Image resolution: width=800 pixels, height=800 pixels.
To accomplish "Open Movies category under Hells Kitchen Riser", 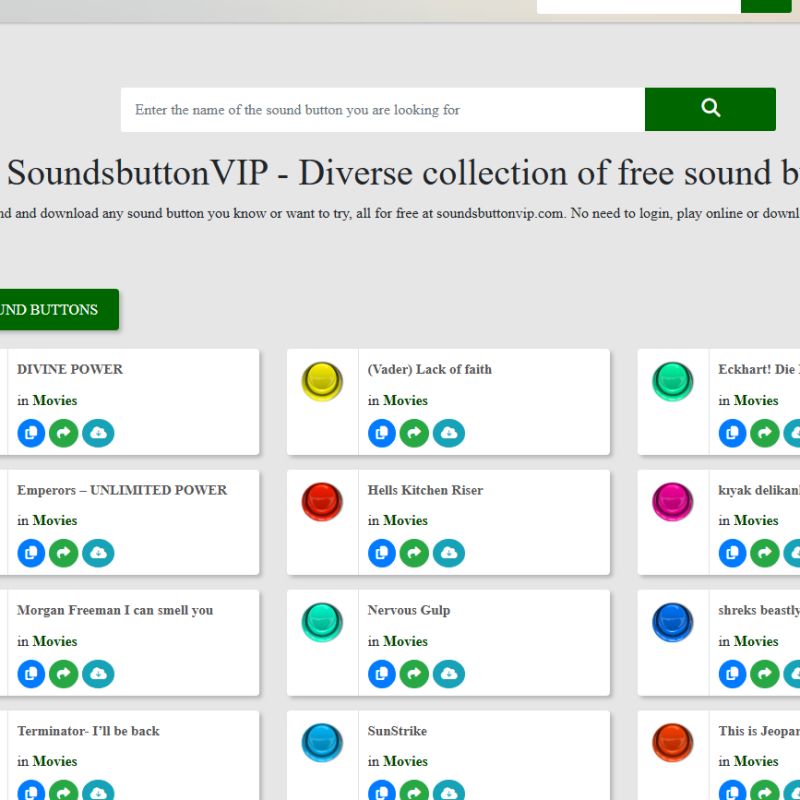I will point(405,520).
